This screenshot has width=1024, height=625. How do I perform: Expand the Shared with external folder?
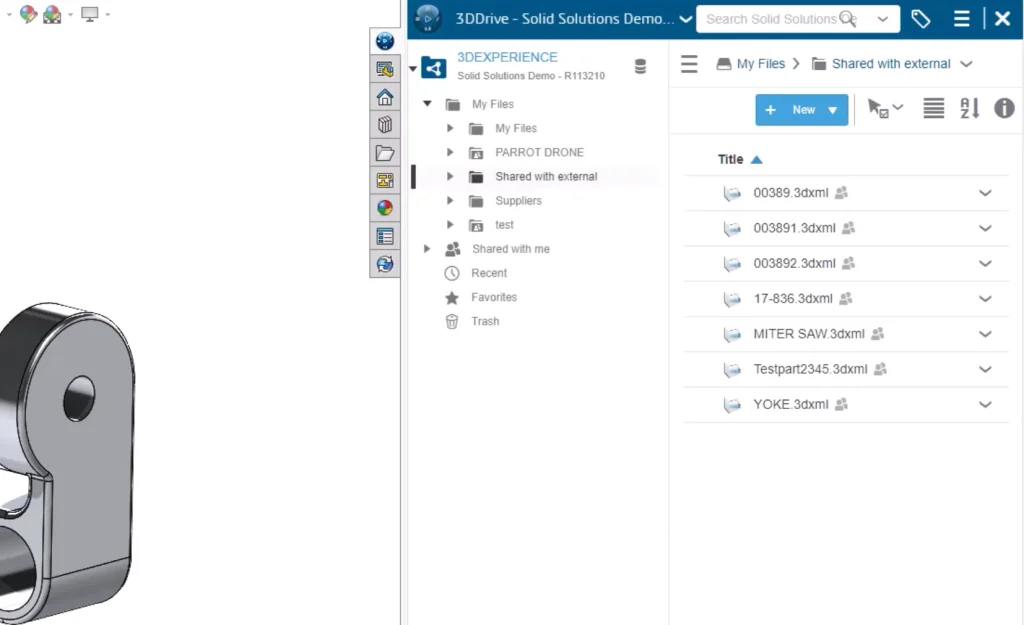click(x=450, y=176)
